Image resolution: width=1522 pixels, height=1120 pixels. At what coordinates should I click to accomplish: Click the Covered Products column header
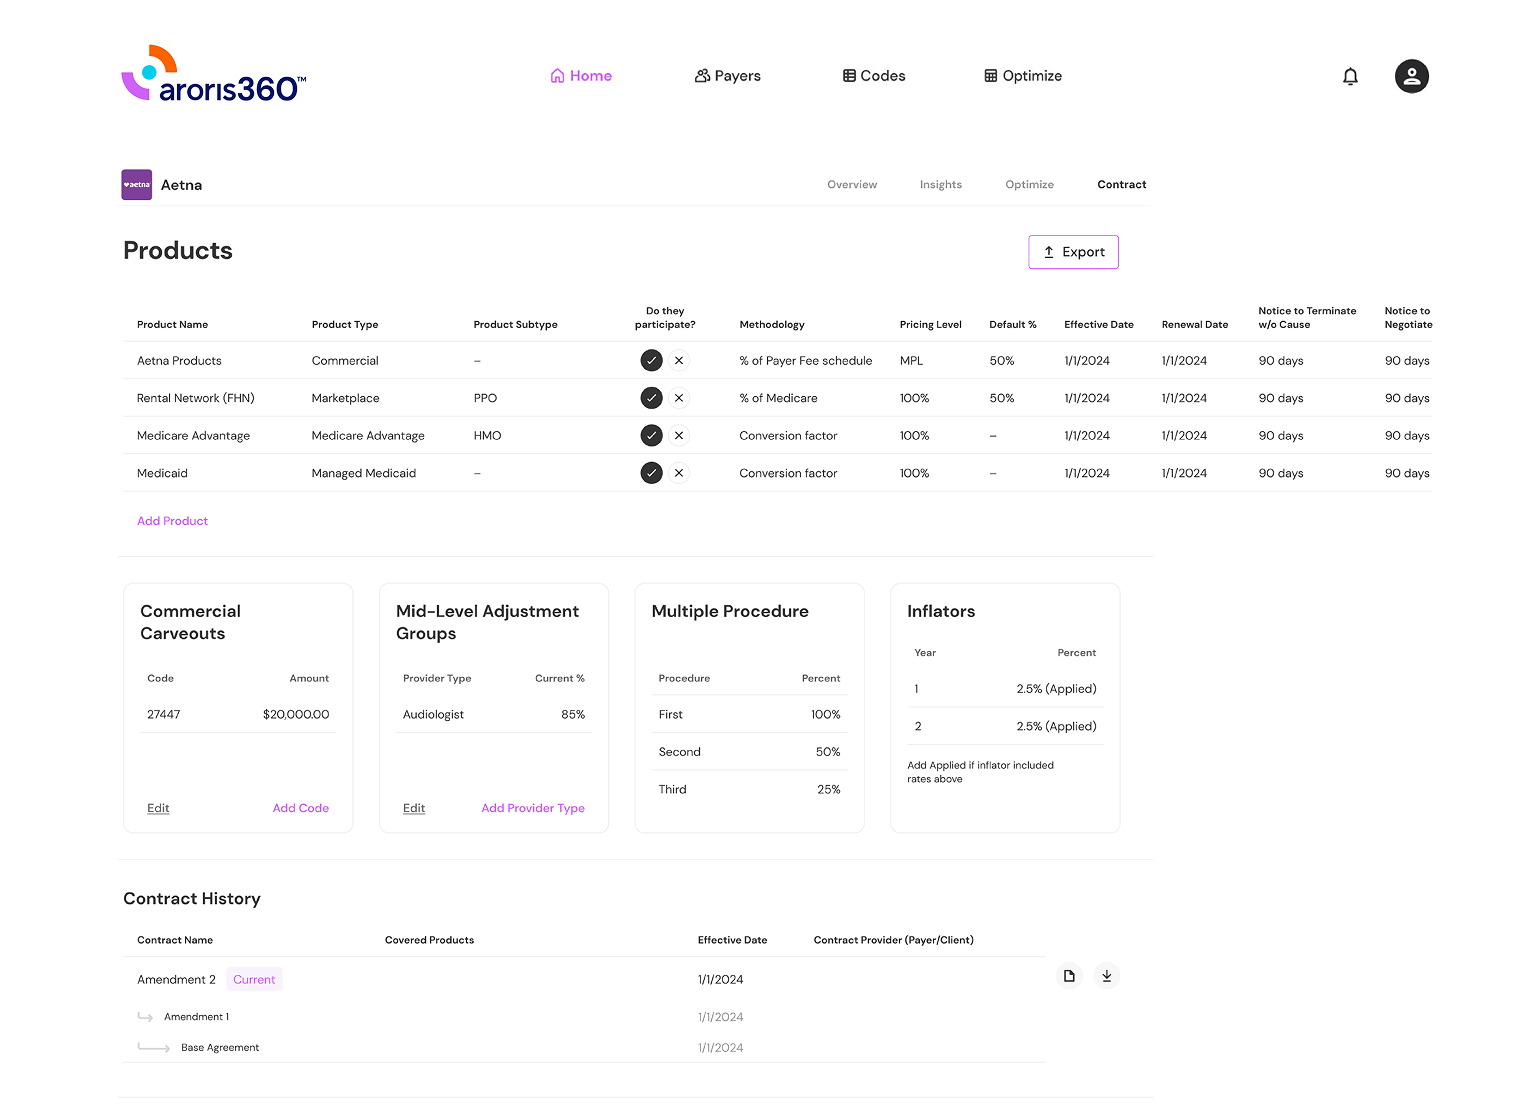pos(429,940)
